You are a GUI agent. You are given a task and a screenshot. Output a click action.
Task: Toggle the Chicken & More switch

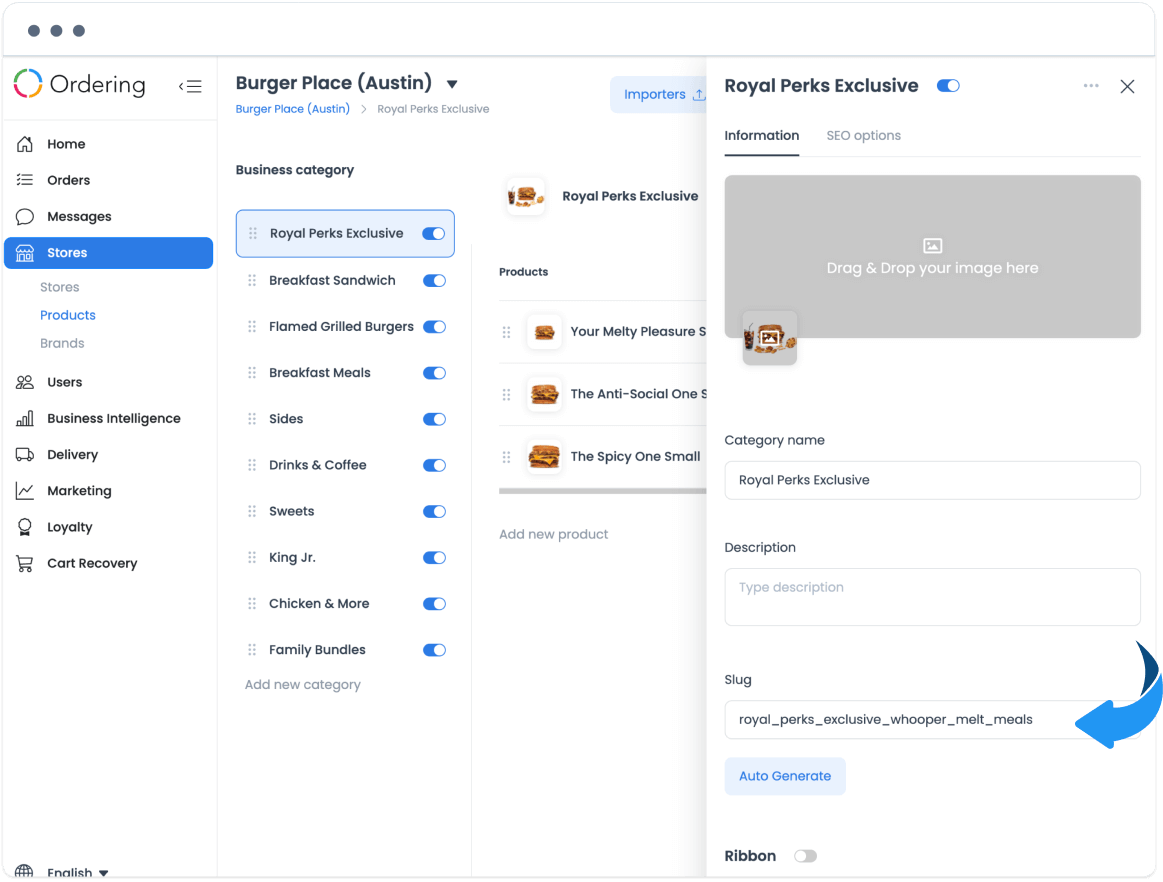434,604
